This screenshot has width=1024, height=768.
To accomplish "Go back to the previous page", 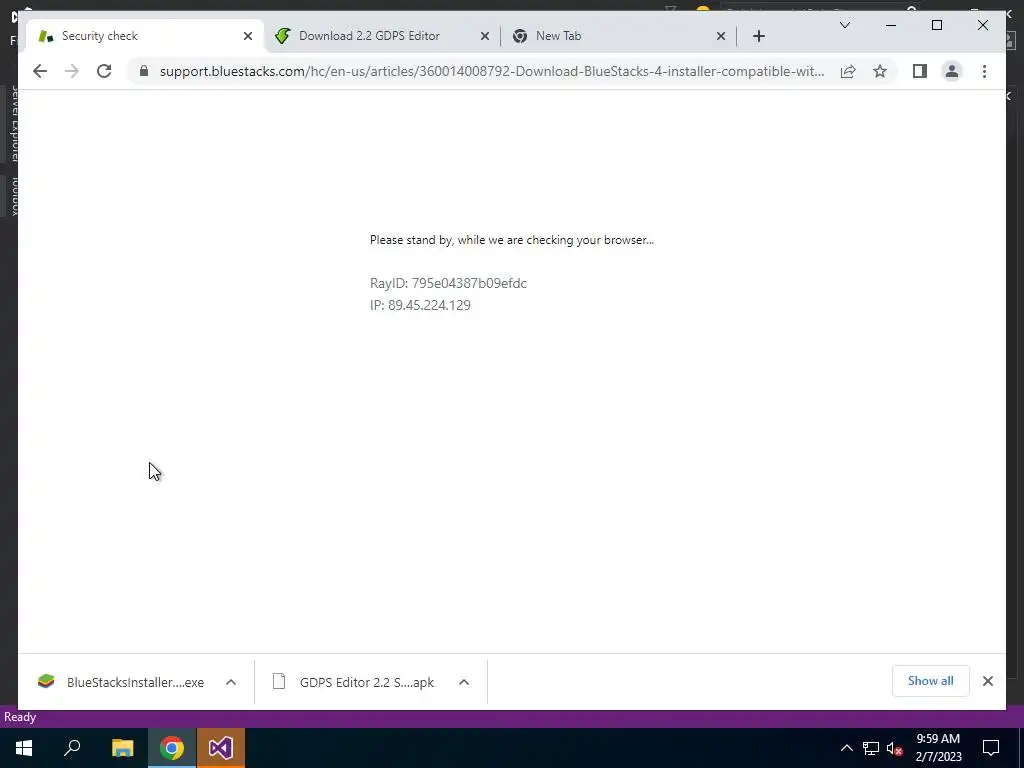I will coord(40,71).
